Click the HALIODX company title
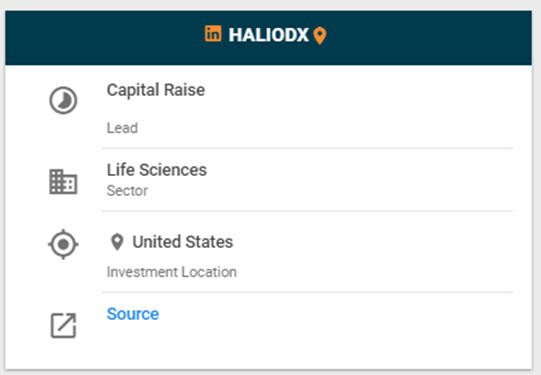 (268, 35)
